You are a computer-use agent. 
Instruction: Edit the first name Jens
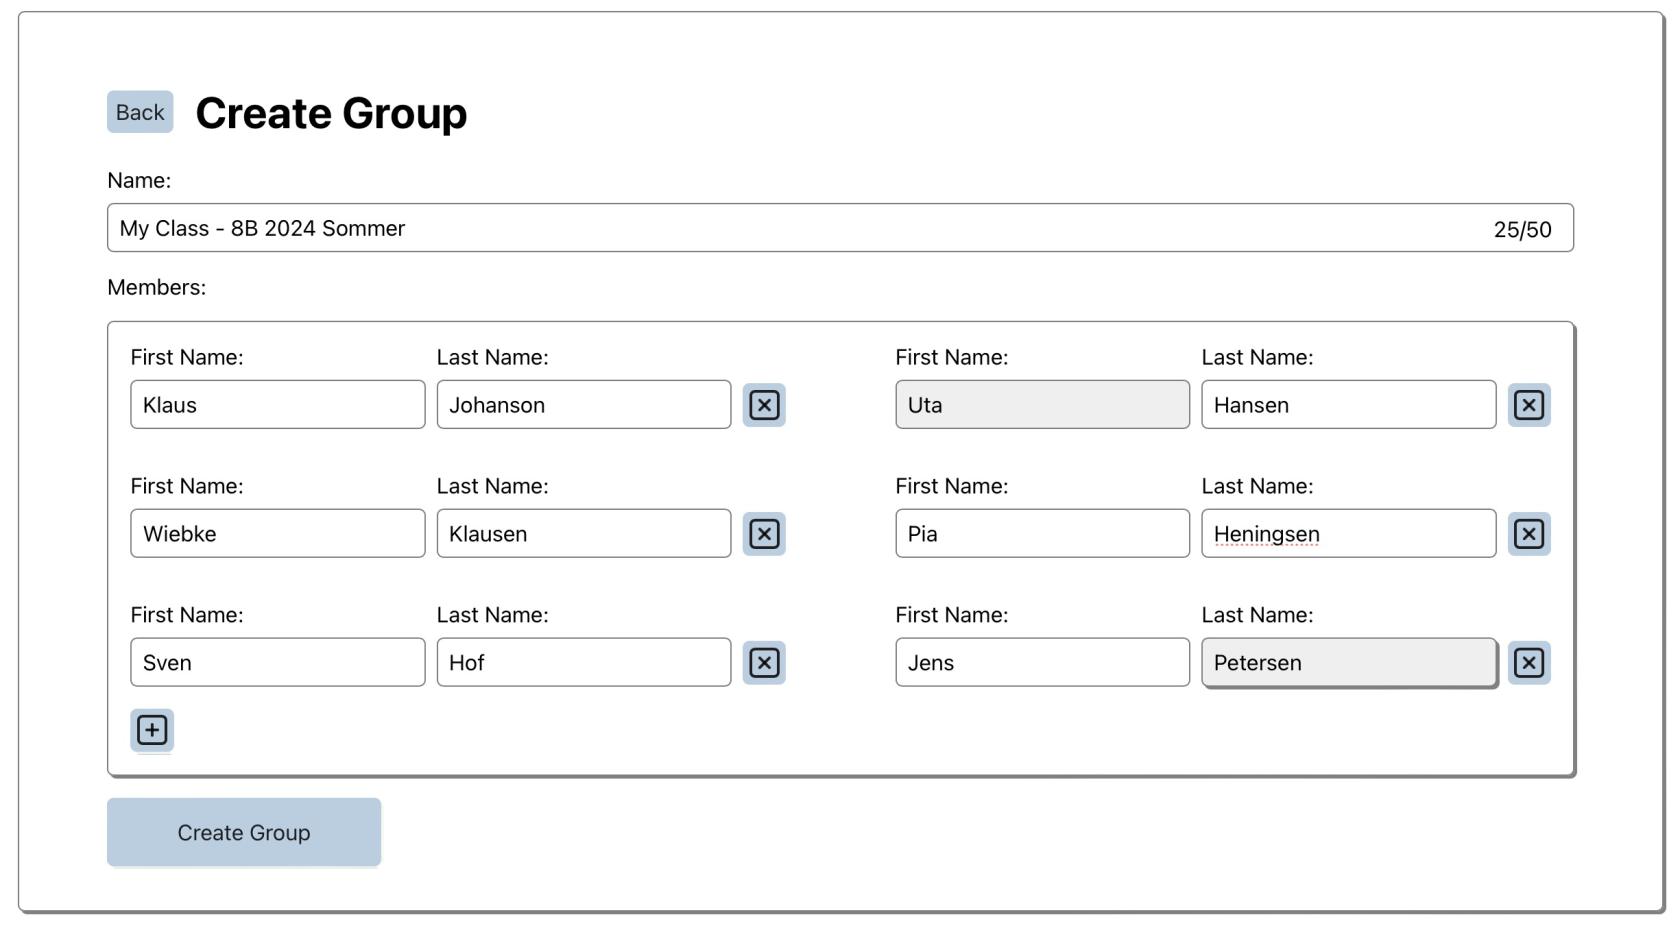coord(1042,663)
